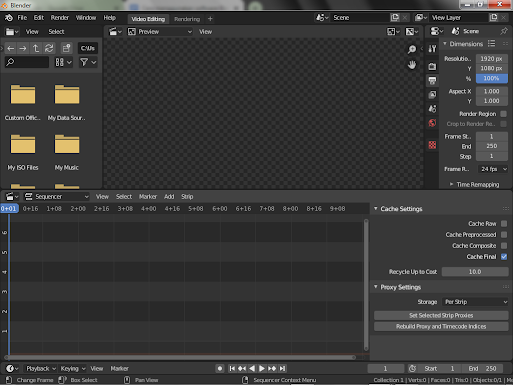Screen dimensions: 513x385
Task: Expand the Time Remapping section
Action: 452,184
